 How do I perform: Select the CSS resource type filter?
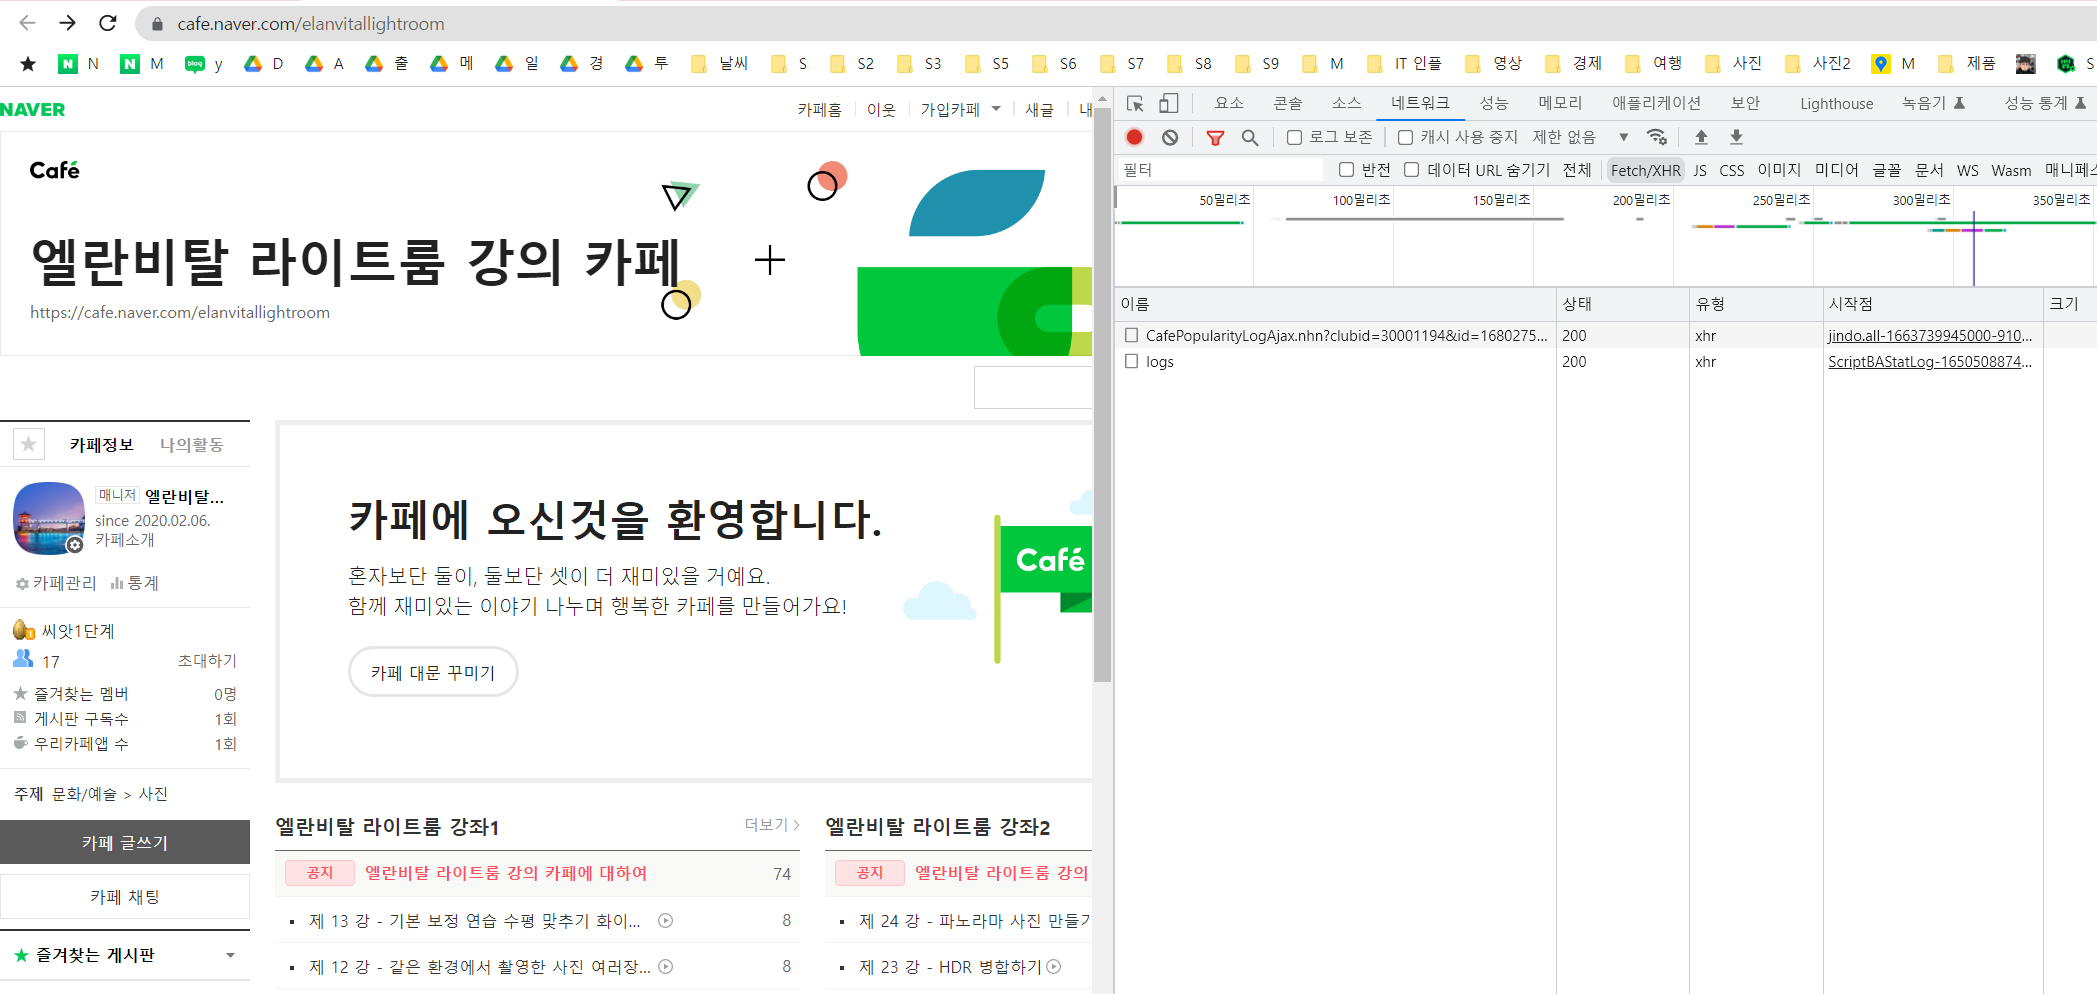coord(1731,170)
